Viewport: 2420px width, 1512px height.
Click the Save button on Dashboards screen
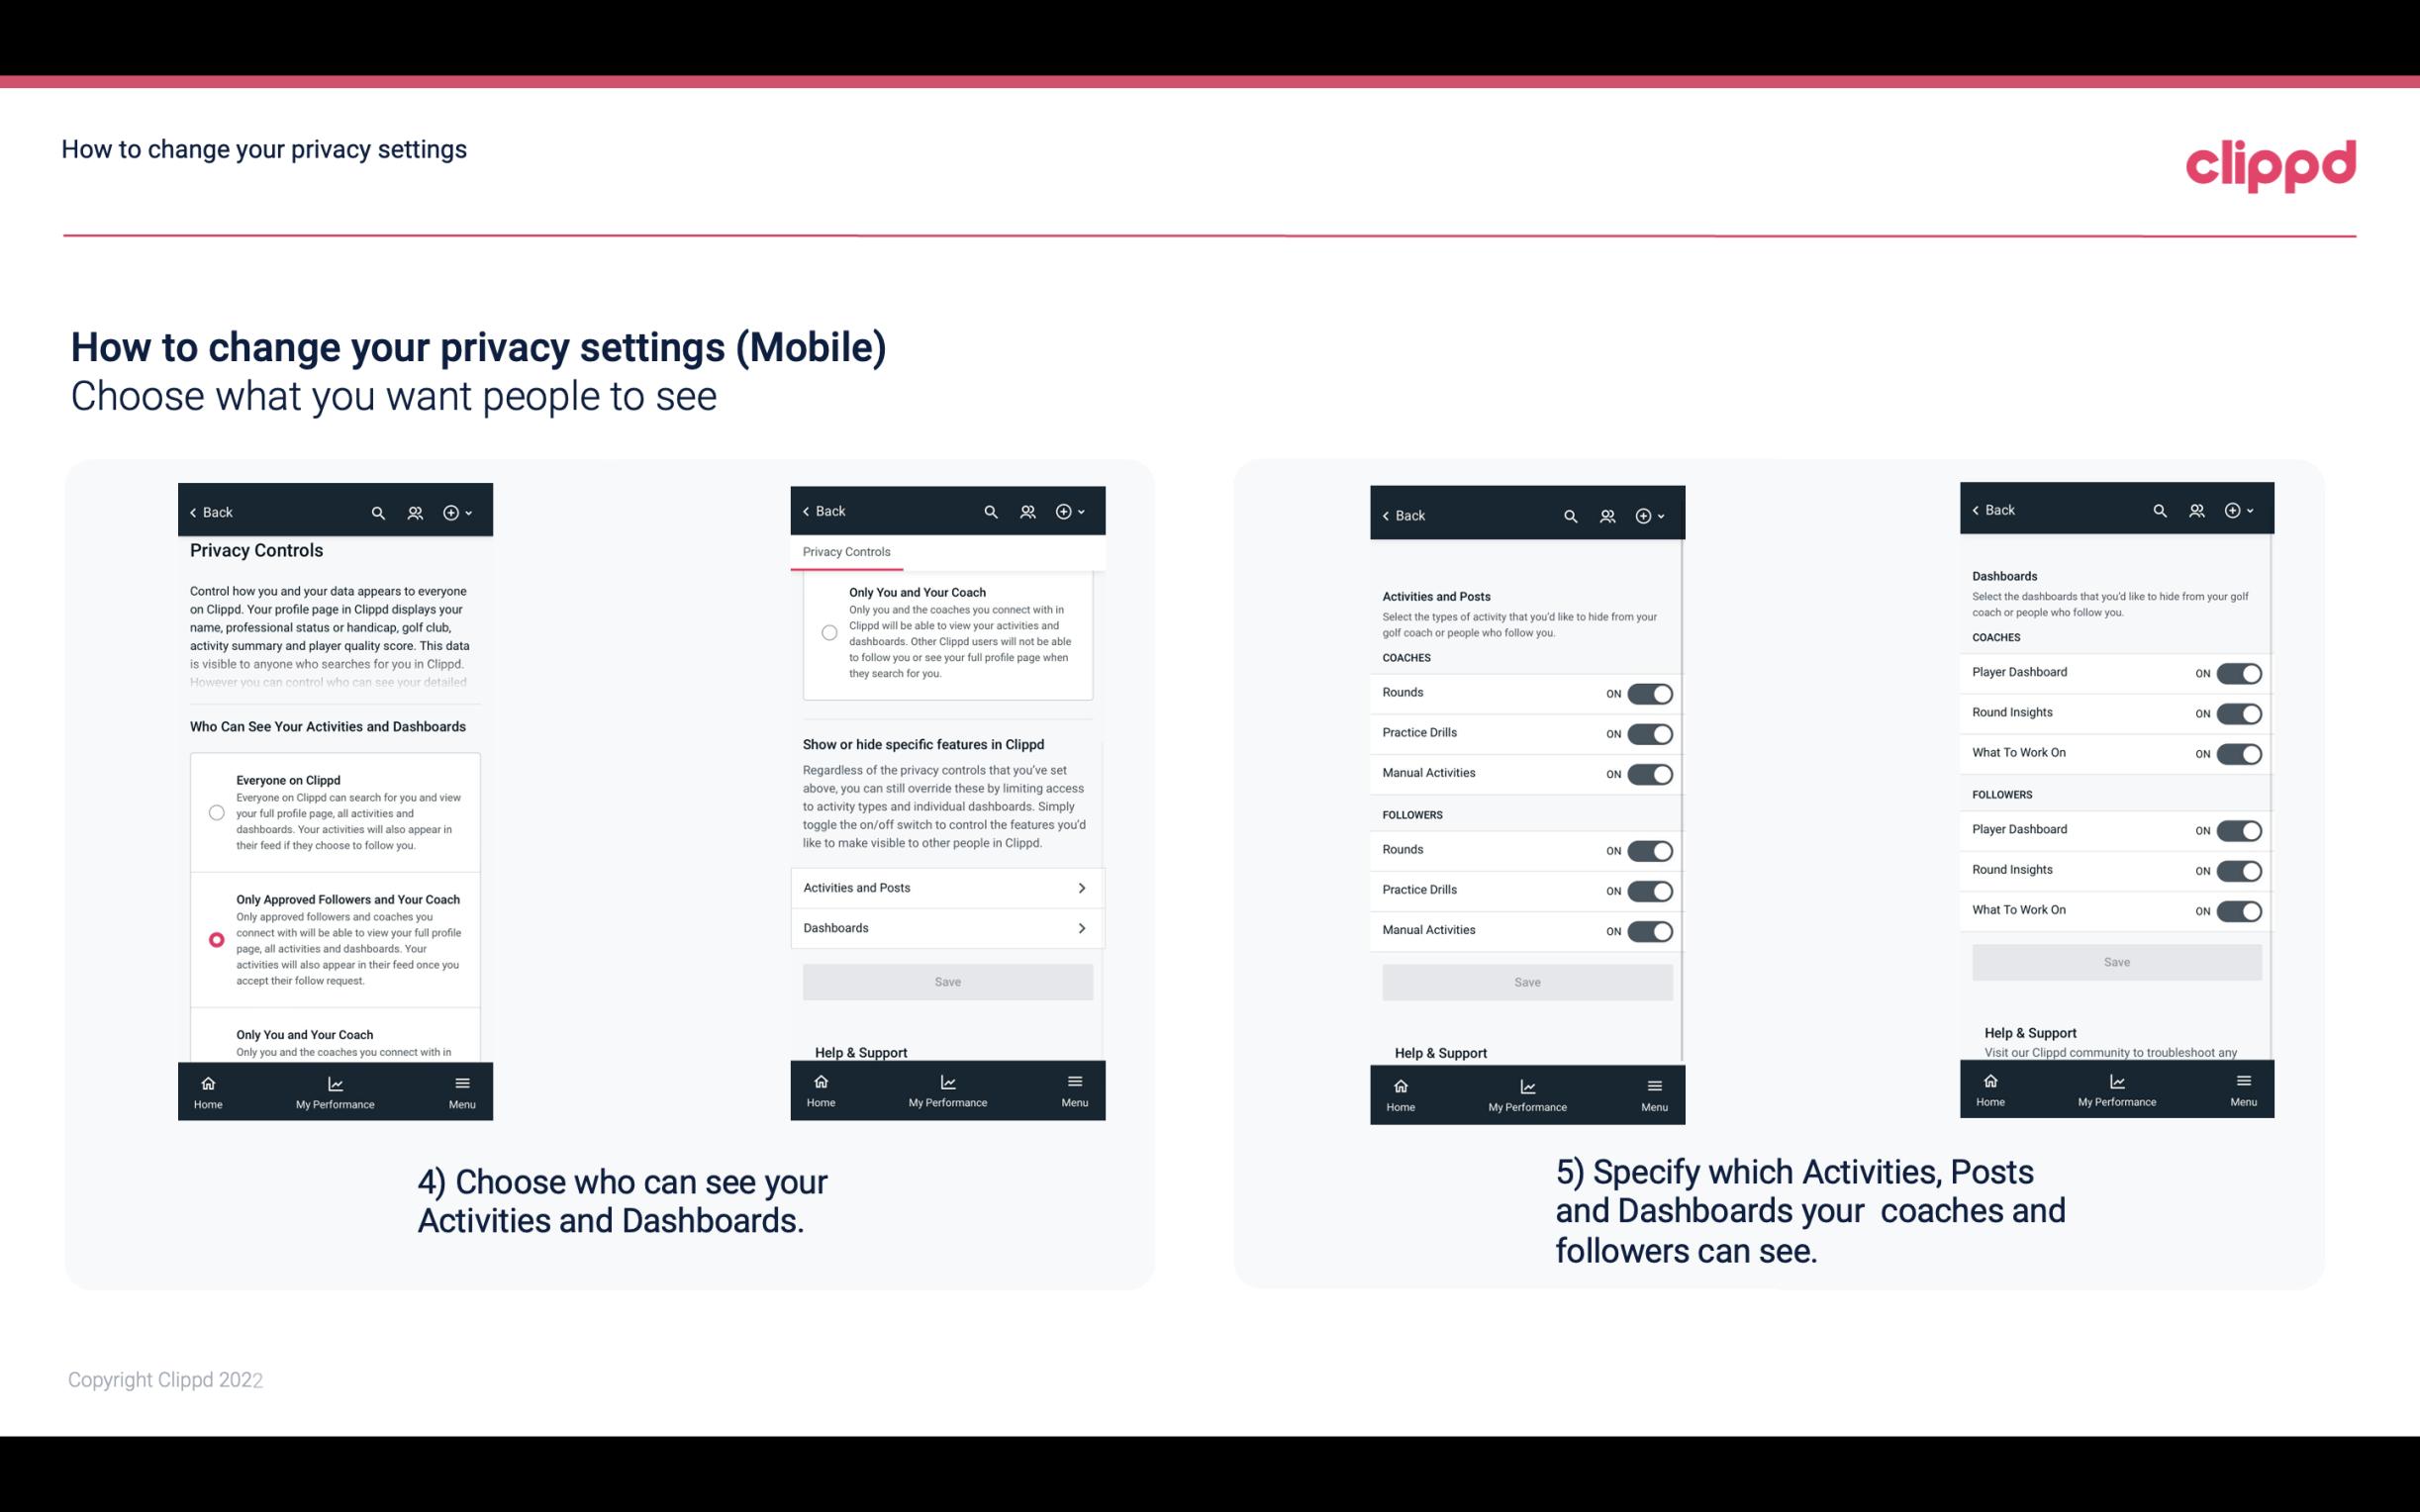2115,960
